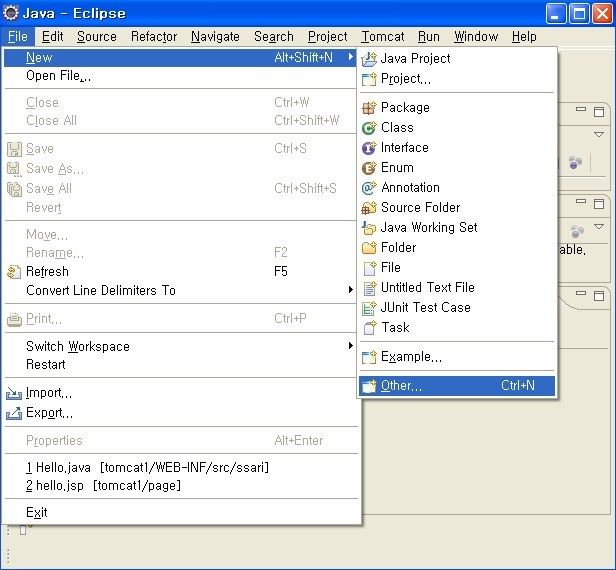Screen dimensions: 616x570
Task: Select Class in New submenu
Action: point(457,128)
